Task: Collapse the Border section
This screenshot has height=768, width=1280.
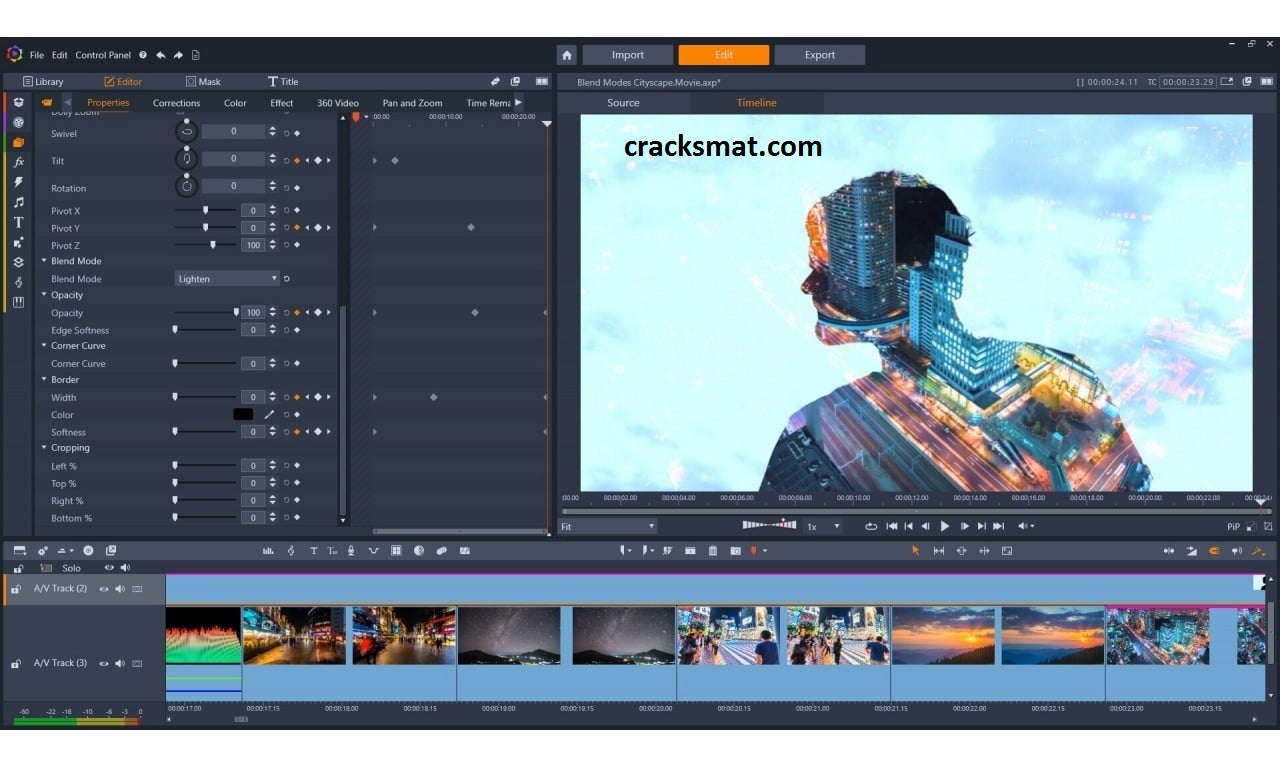Action: (x=44, y=380)
